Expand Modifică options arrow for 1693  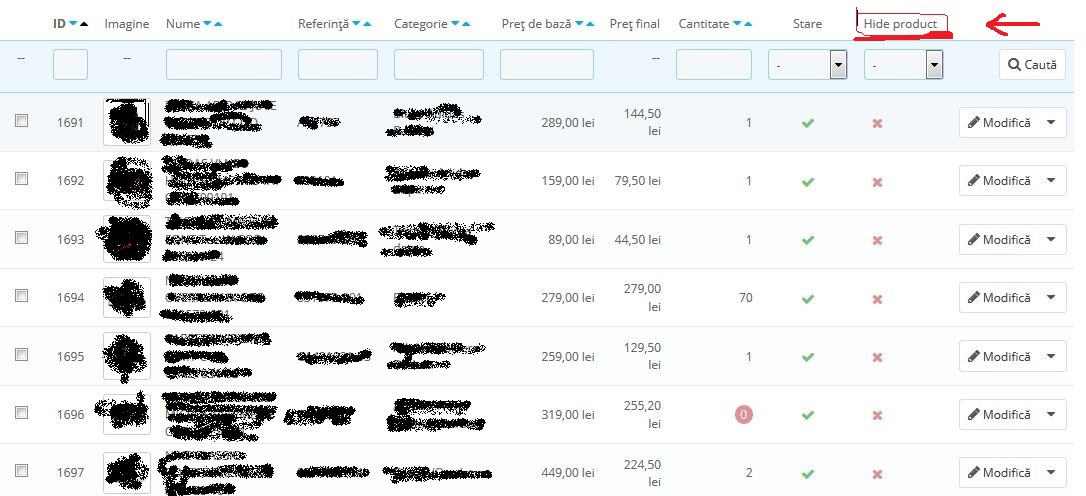pos(1051,240)
